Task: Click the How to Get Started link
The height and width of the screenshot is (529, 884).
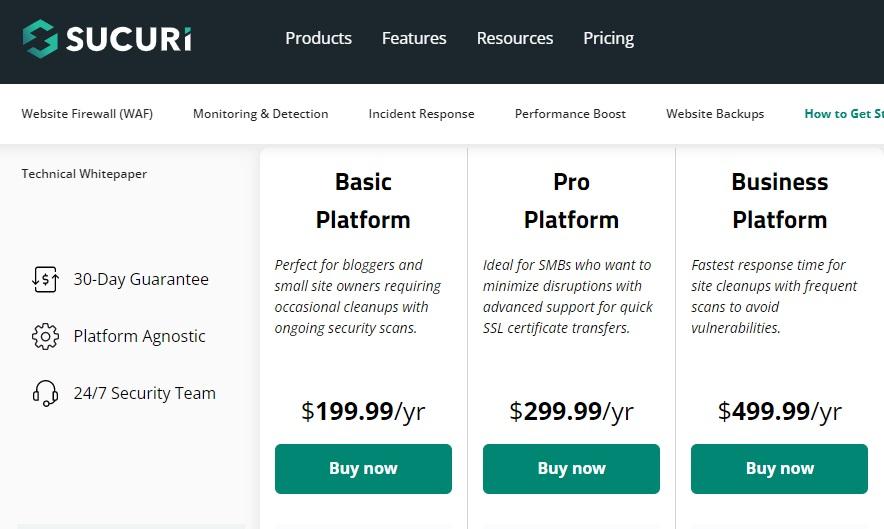Action: [x=843, y=114]
